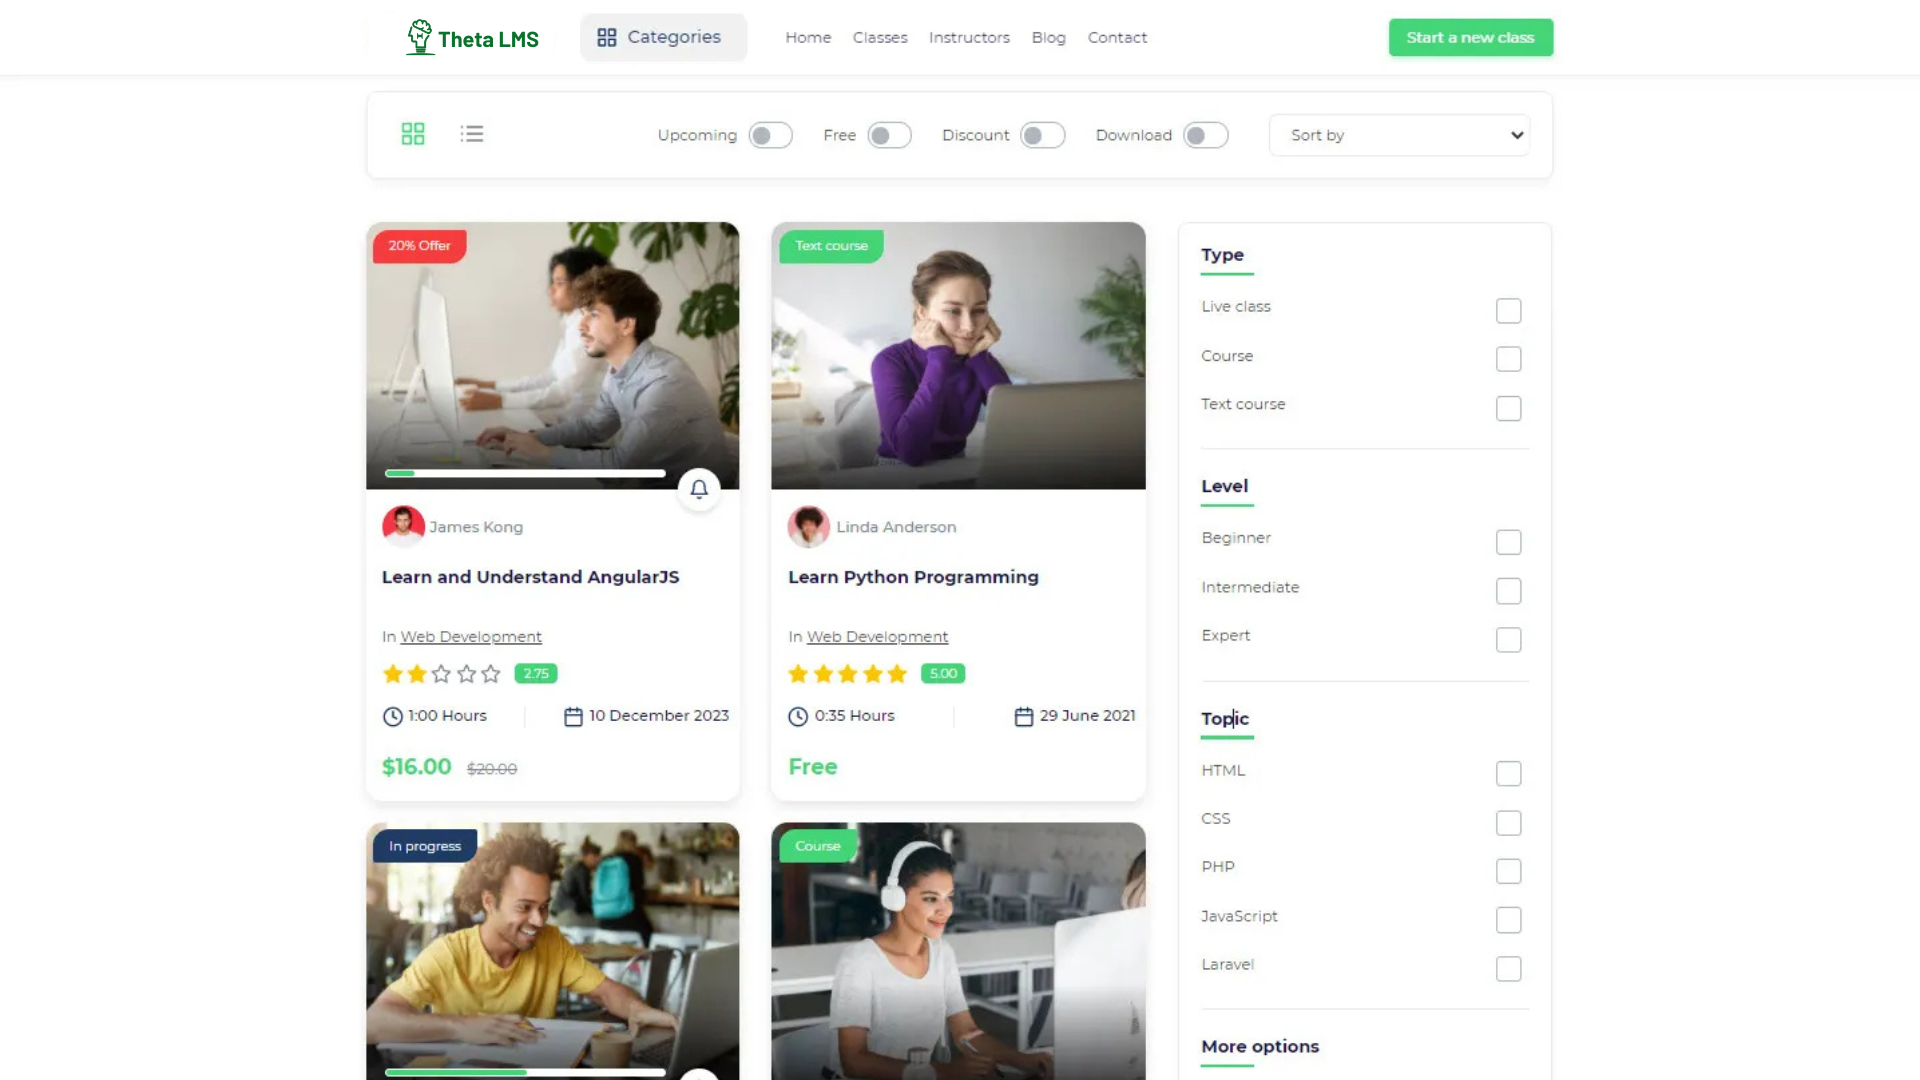Turn on the Free filter switch
The image size is (1920, 1080).
pos(889,135)
